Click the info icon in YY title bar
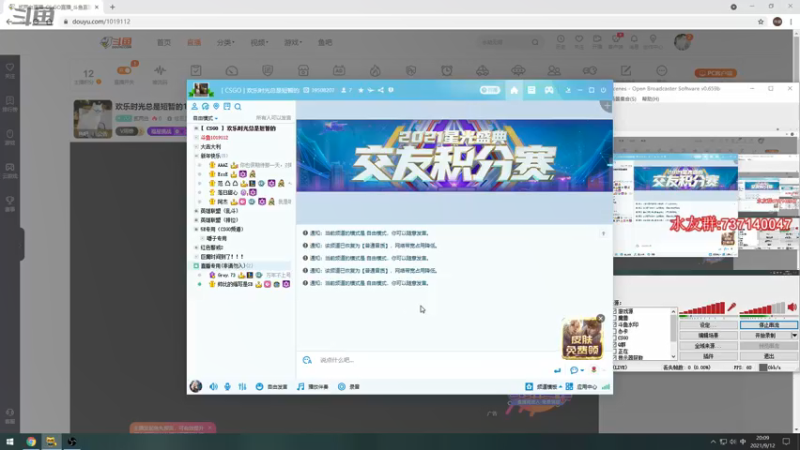 (391, 90)
